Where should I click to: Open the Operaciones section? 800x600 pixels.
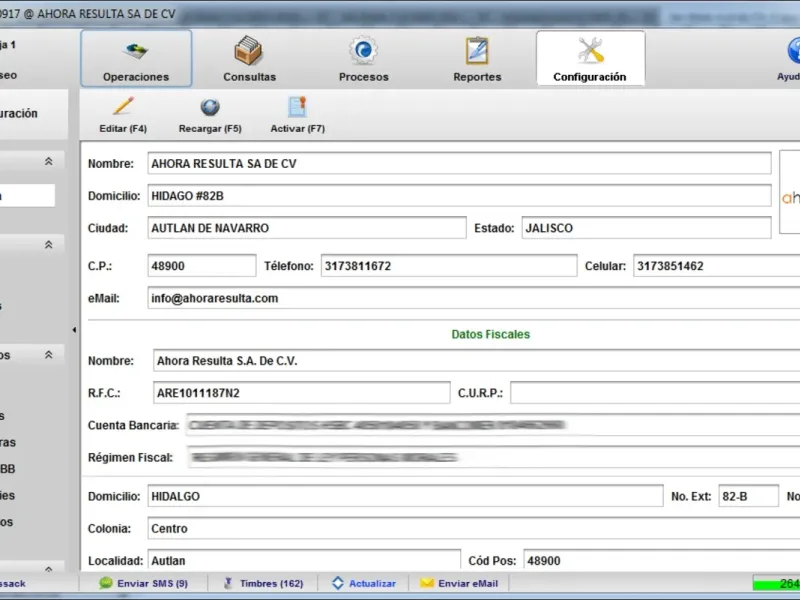(136, 58)
